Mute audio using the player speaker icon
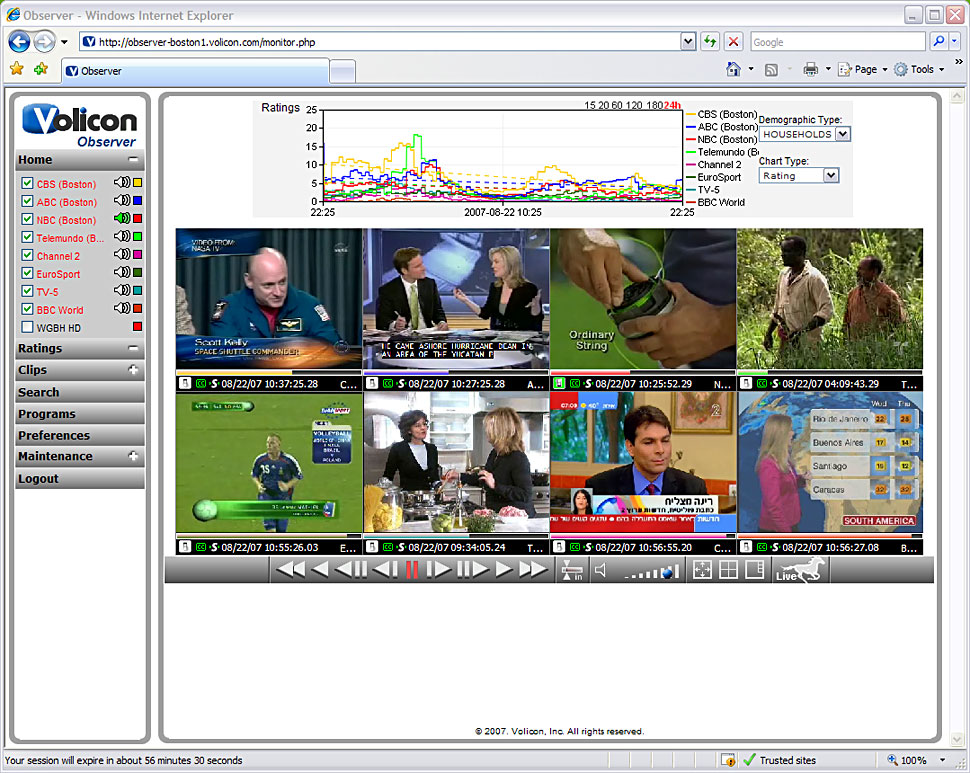 tap(600, 570)
